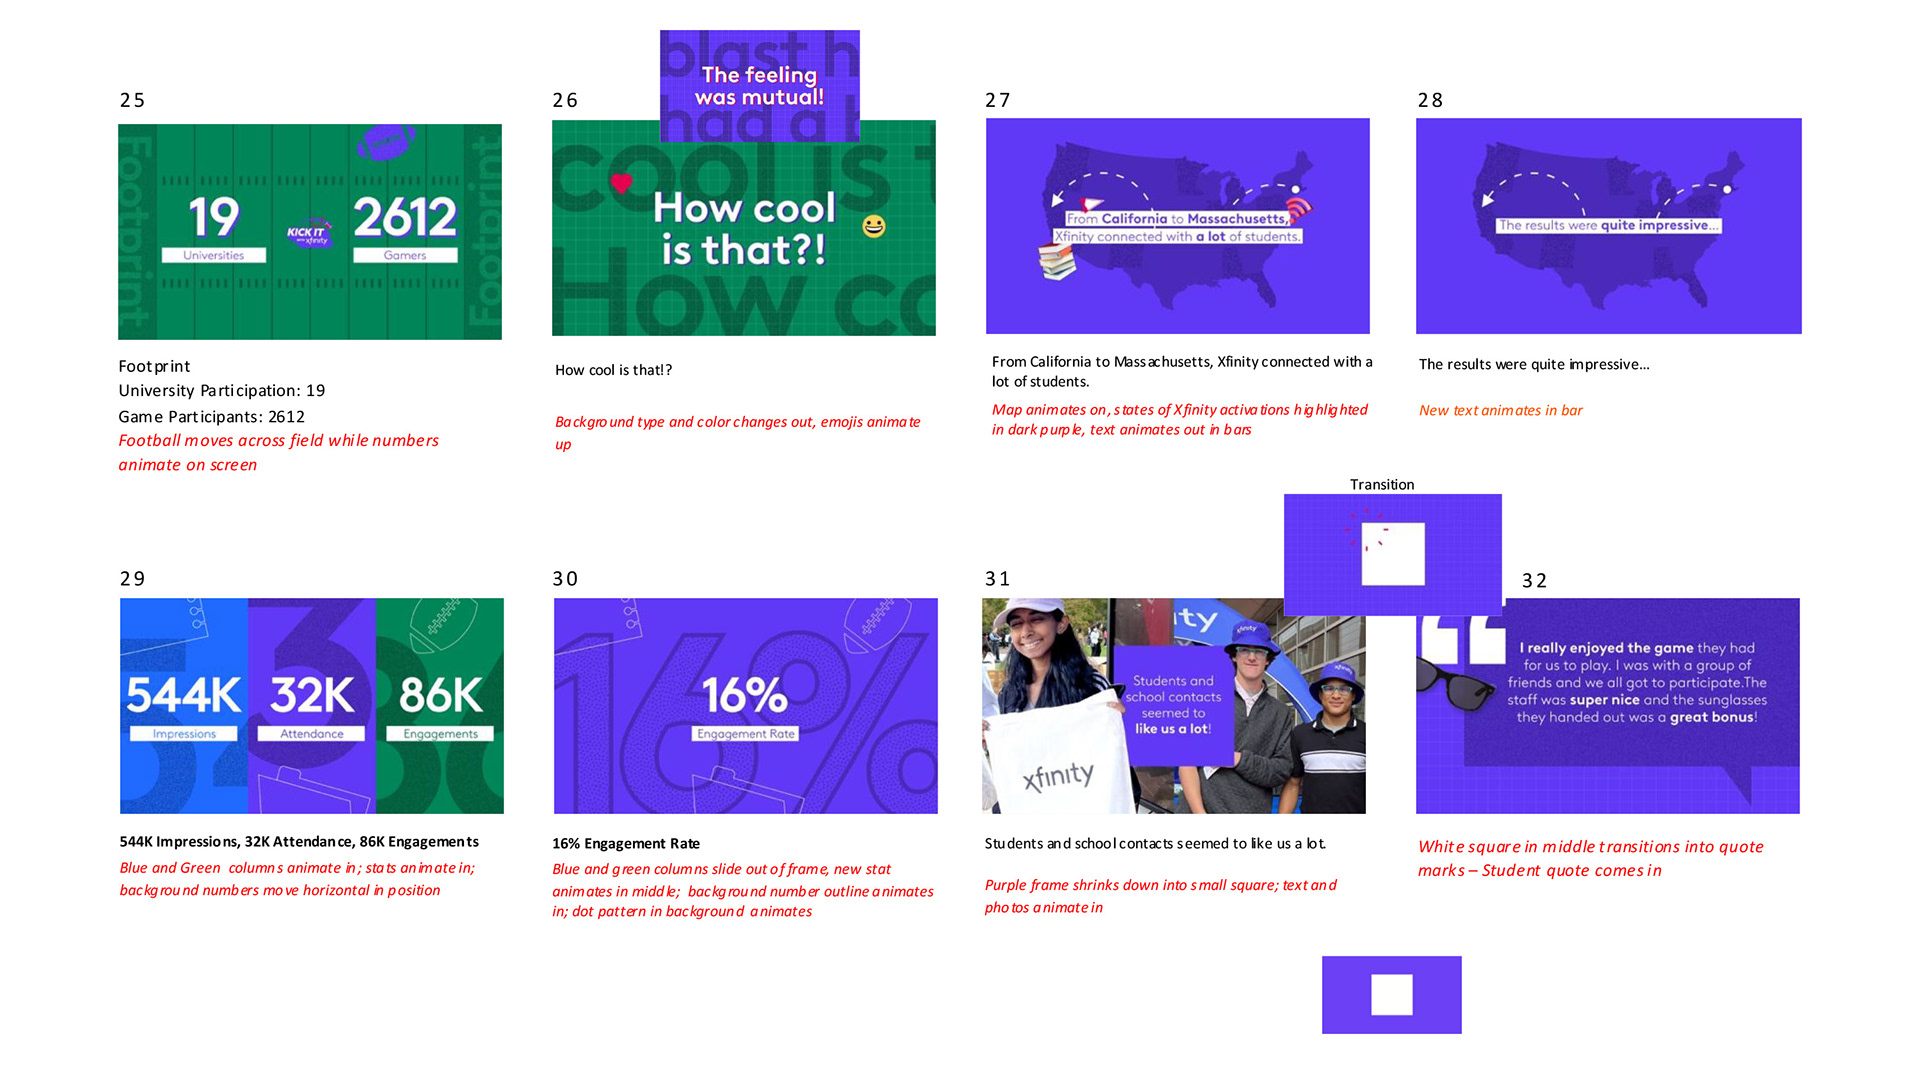1920x1080 pixels.
Task: Click frame number 30 label
Action: click(x=565, y=579)
